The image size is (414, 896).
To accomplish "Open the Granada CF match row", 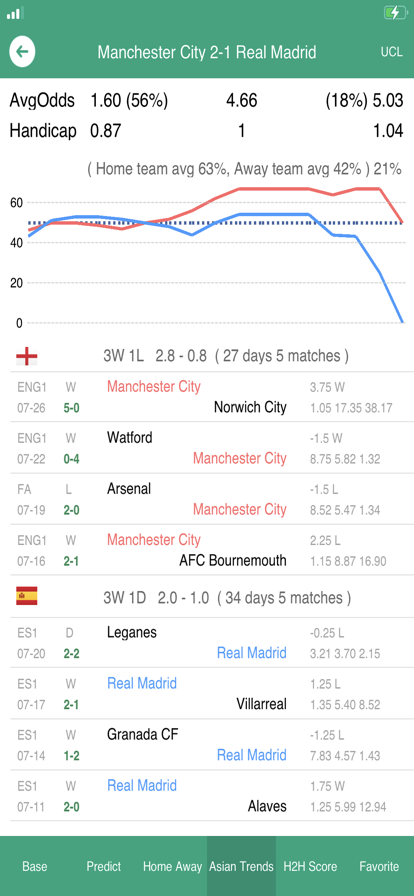I will [207, 744].
